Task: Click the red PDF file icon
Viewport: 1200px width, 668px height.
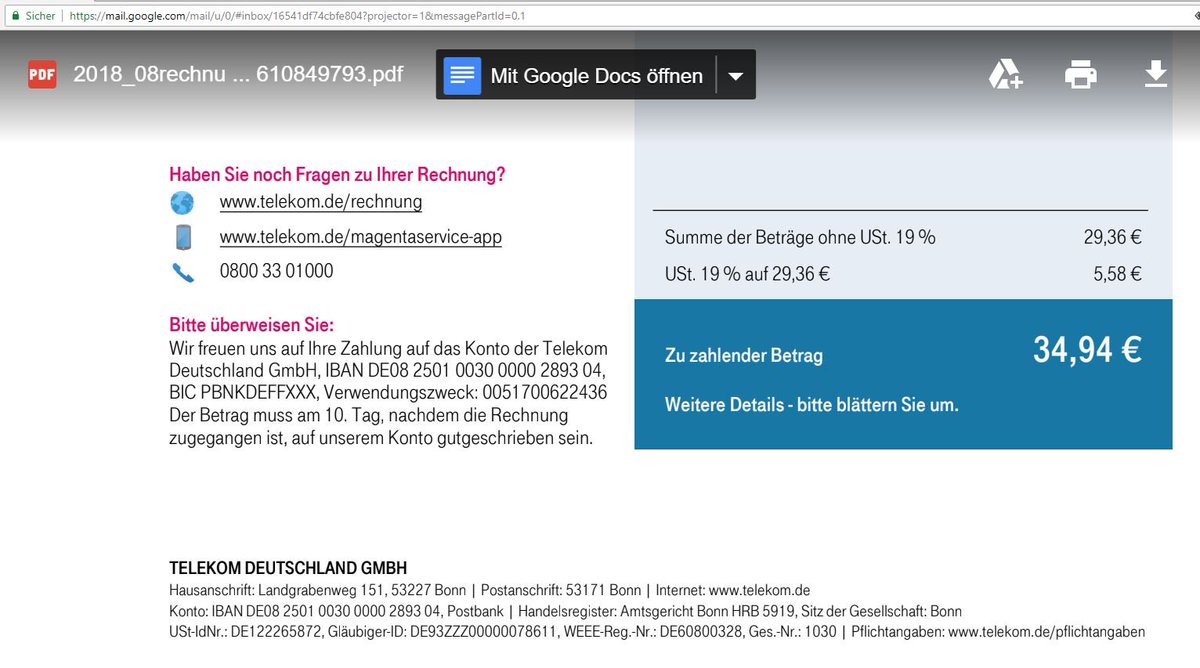Action: (x=42, y=75)
